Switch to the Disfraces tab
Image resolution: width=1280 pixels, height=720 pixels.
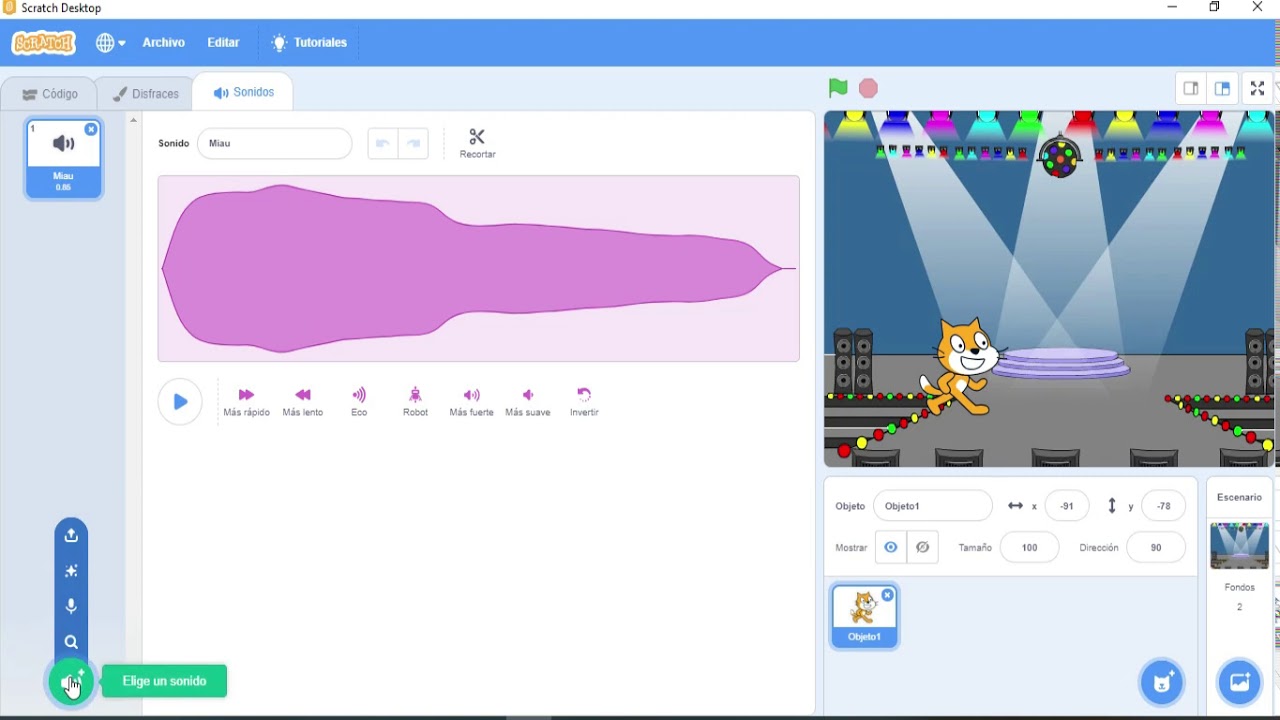[x=146, y=94]
